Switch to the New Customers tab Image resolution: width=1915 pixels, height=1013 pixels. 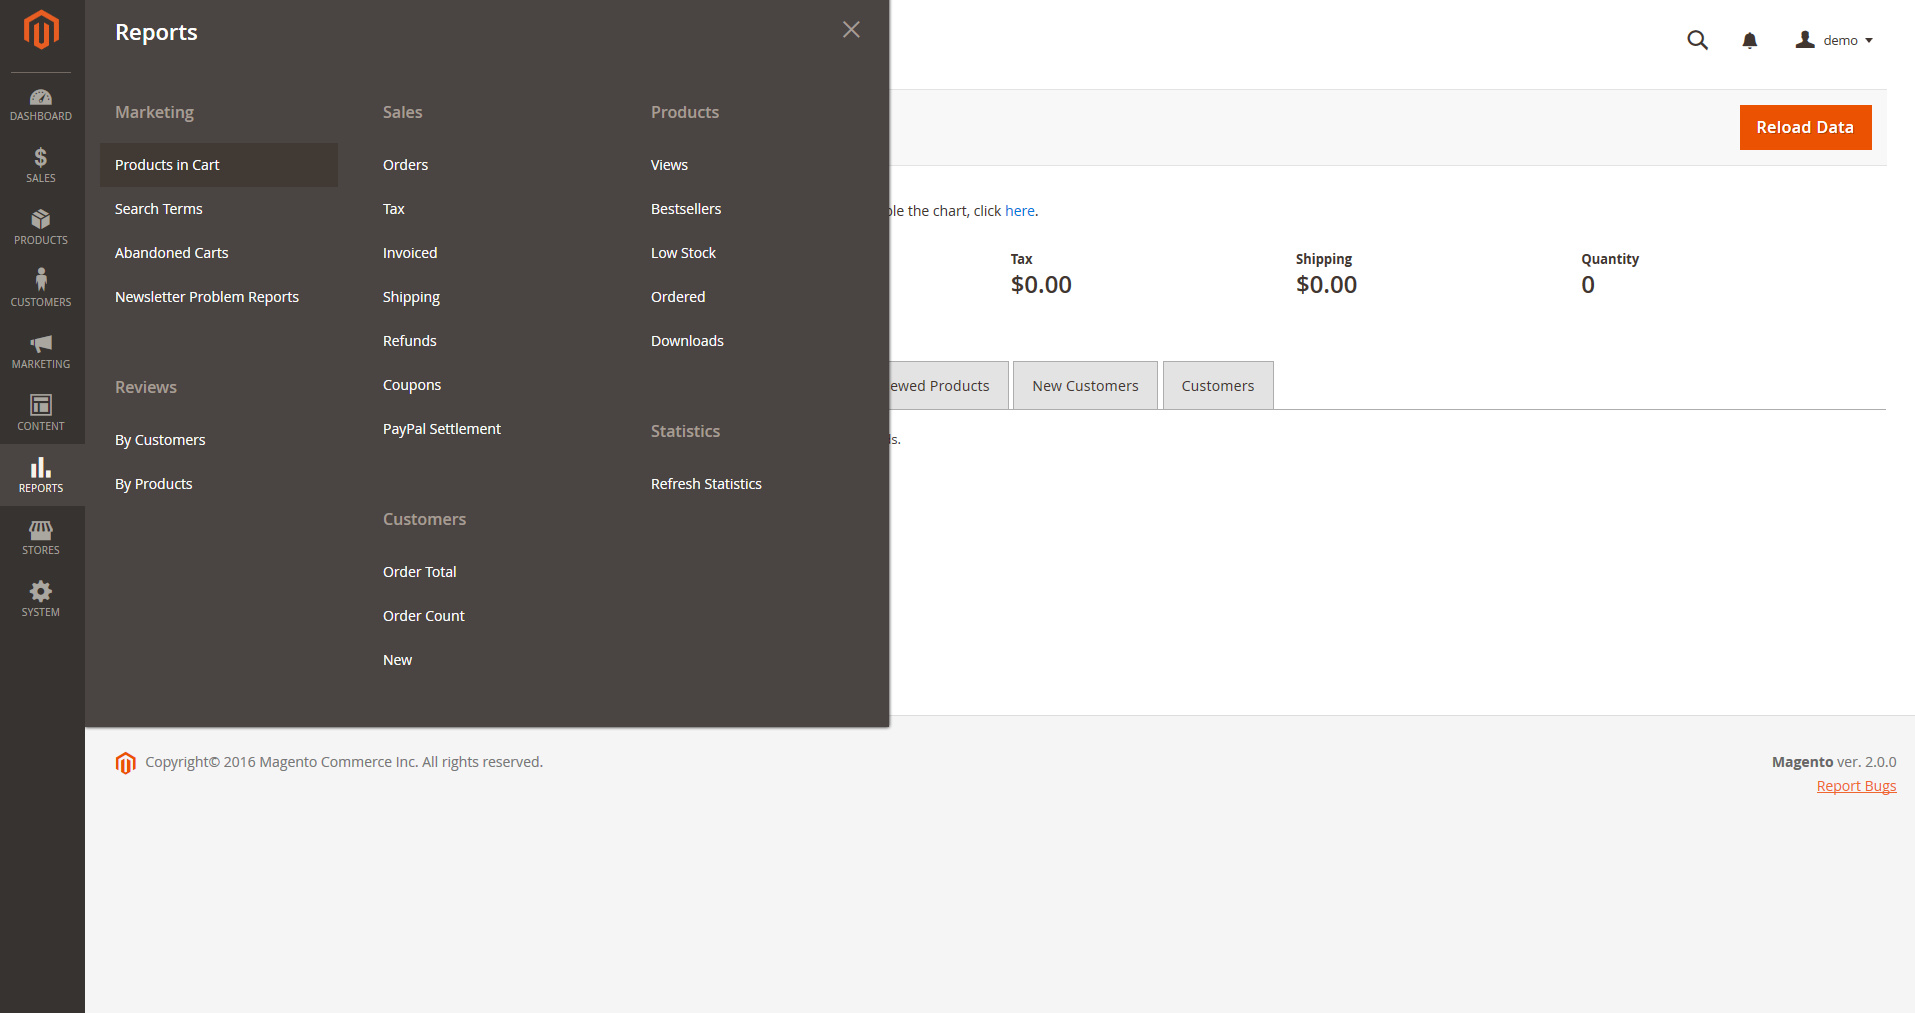1085,386
